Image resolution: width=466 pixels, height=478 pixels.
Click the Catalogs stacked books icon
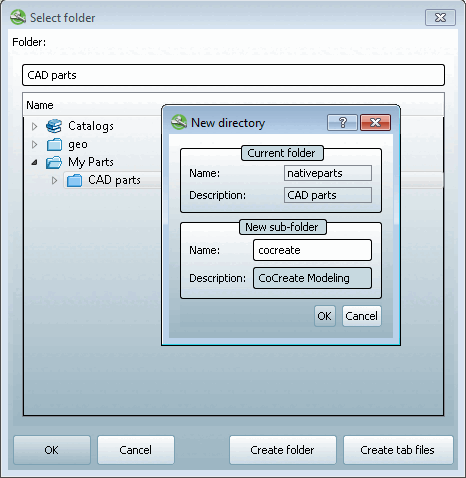click(x=54, y=126)
